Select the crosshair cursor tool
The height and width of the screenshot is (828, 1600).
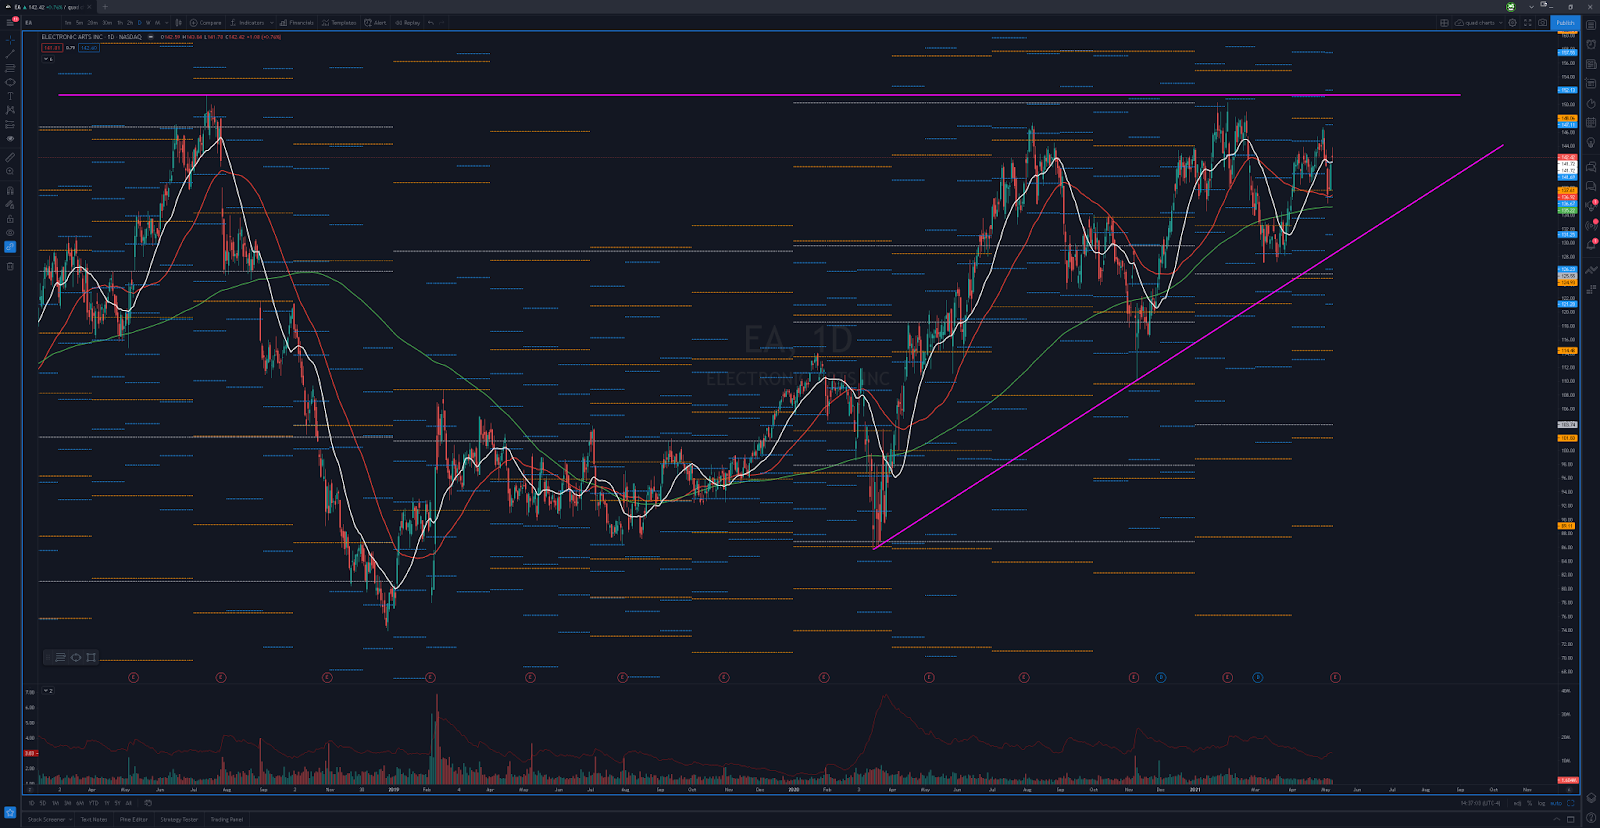click(x=10, y=40)
